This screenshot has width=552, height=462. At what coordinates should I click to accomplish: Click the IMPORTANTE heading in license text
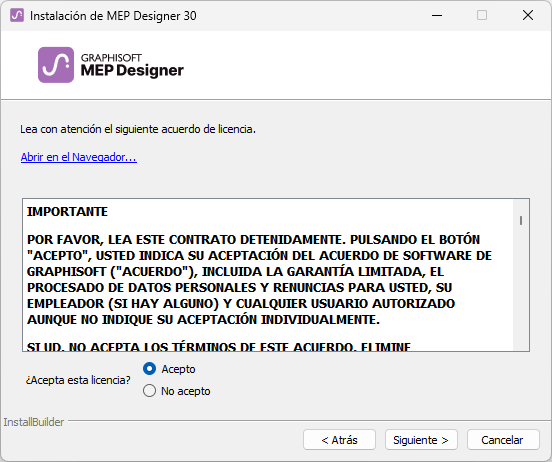coord(67,212)
